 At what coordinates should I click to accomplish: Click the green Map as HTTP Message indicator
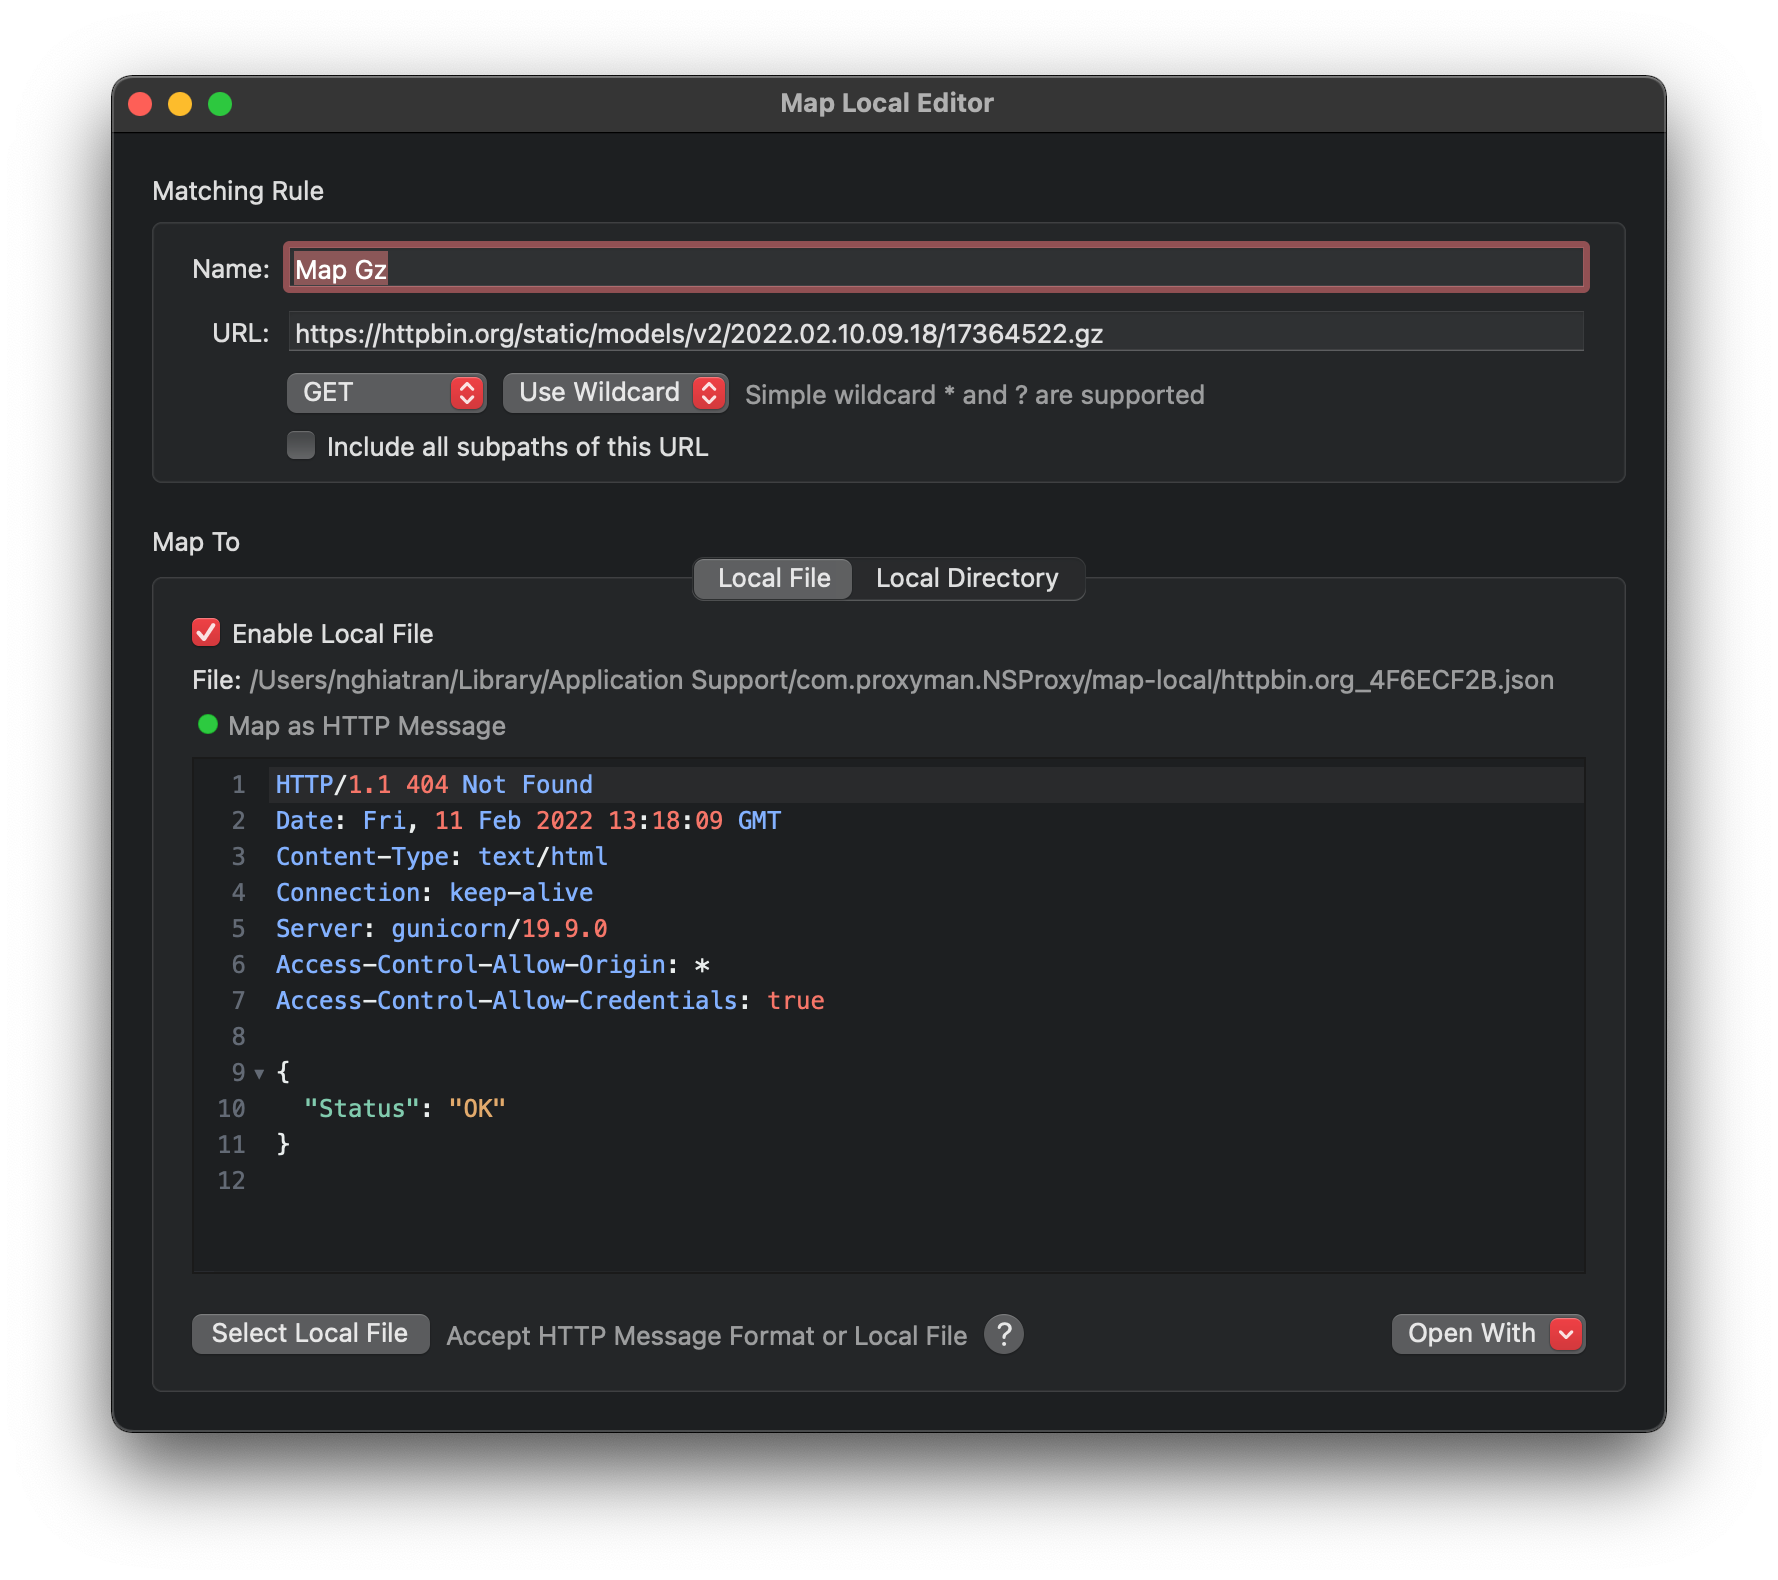[208, 725]
